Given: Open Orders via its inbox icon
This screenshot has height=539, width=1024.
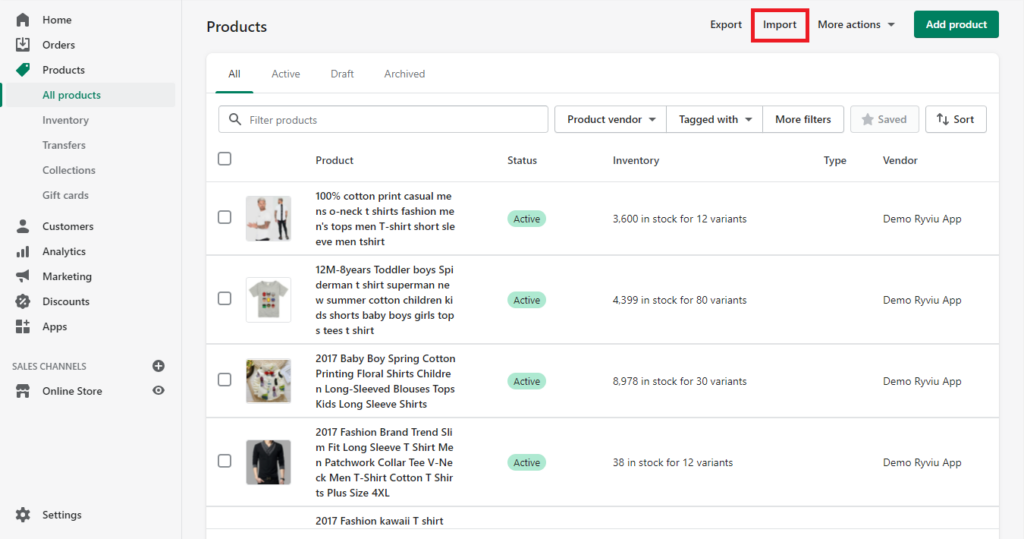Looking at the screenshot, I should tap(23, 45).
